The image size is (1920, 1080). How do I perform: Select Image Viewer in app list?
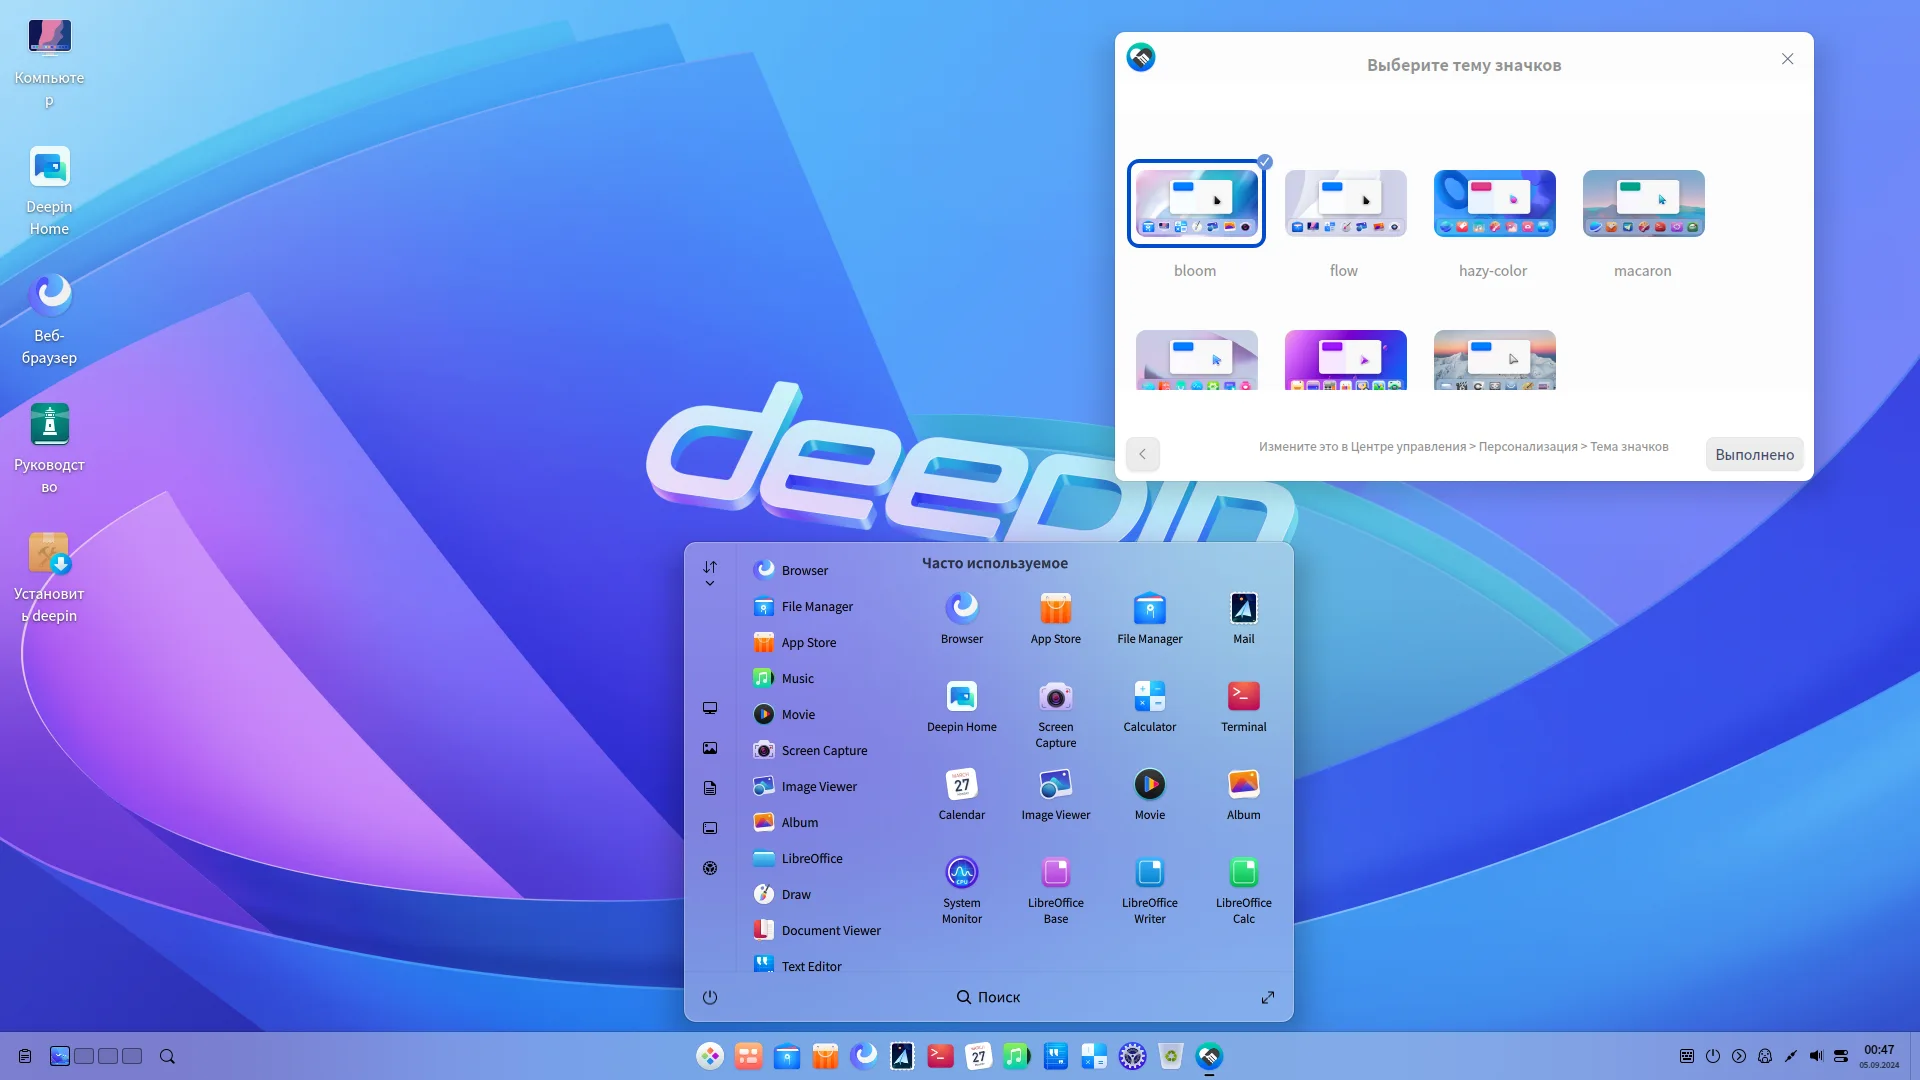818,787
